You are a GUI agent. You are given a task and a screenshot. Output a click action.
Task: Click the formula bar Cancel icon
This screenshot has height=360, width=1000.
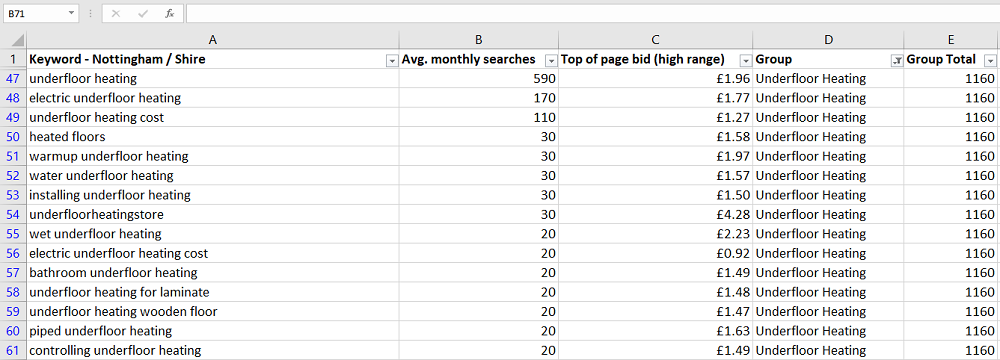[115, 13]
